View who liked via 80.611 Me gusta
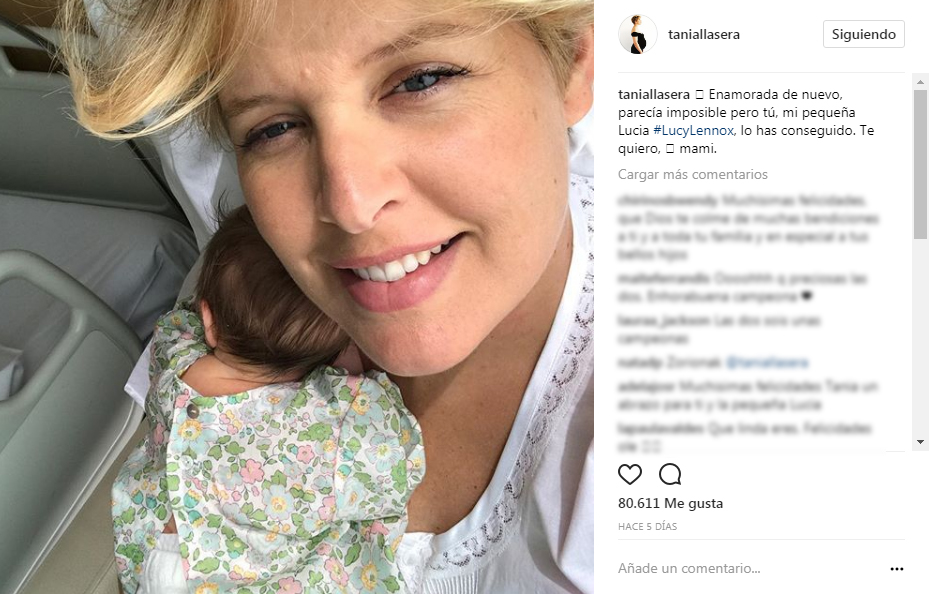Screen dimensions: 929x594 coord(670,503)
